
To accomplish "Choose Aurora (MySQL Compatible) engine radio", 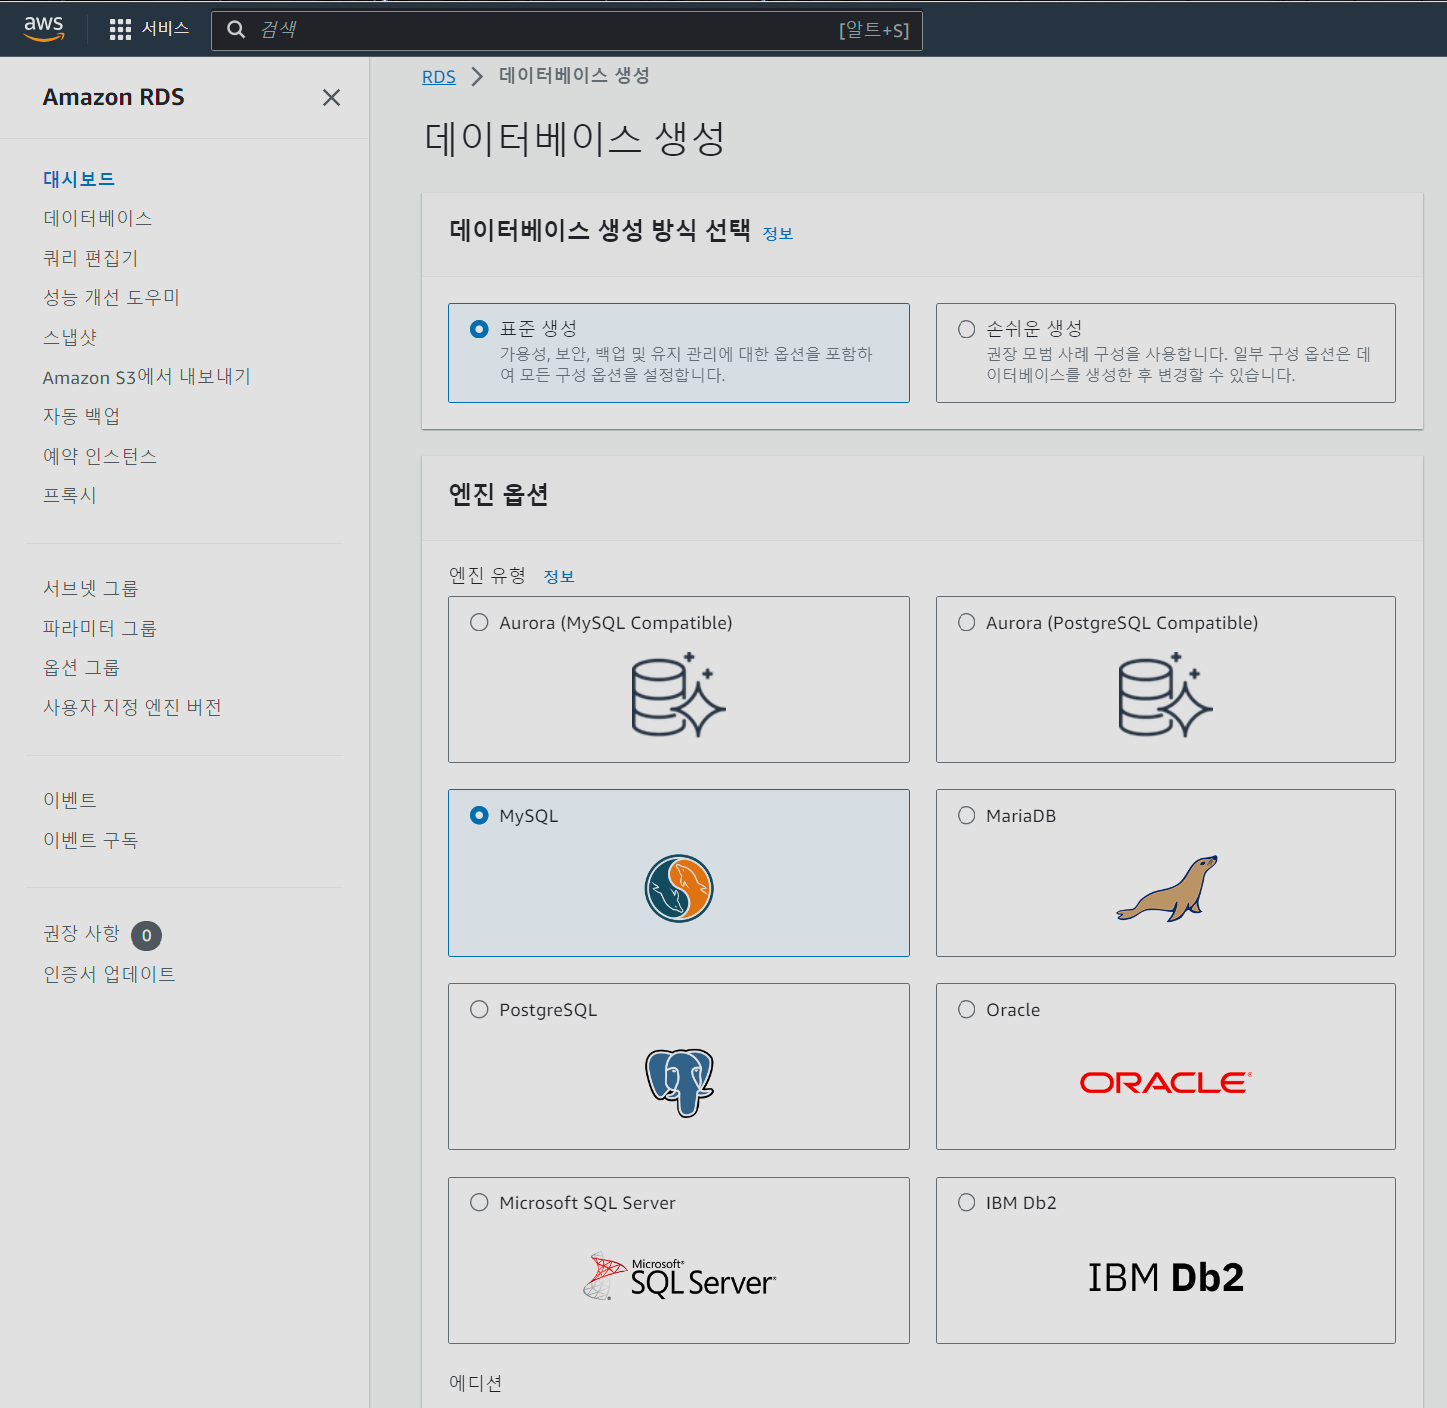I will (x=479, y=622).
